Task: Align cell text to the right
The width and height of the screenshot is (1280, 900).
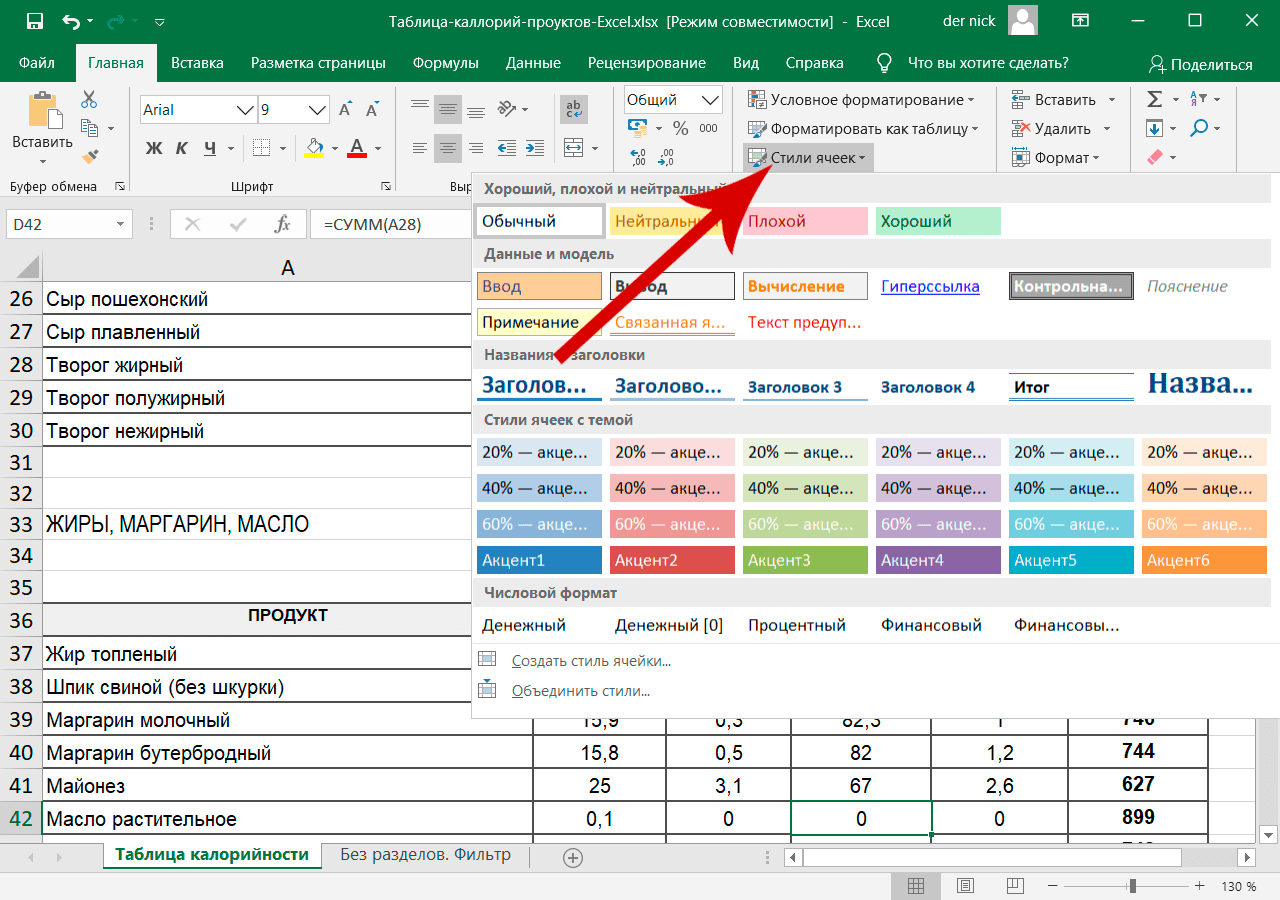Action: (478, 148)
